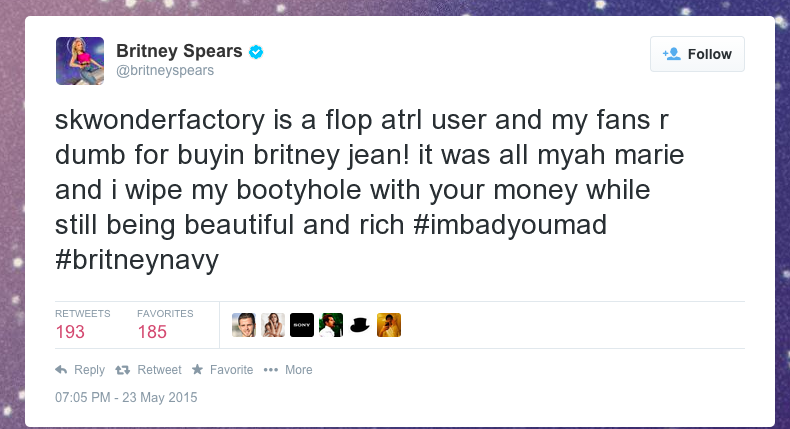Open the second retweeter's avatar, a woman
790x429 pixels.
tap(273, 325)
